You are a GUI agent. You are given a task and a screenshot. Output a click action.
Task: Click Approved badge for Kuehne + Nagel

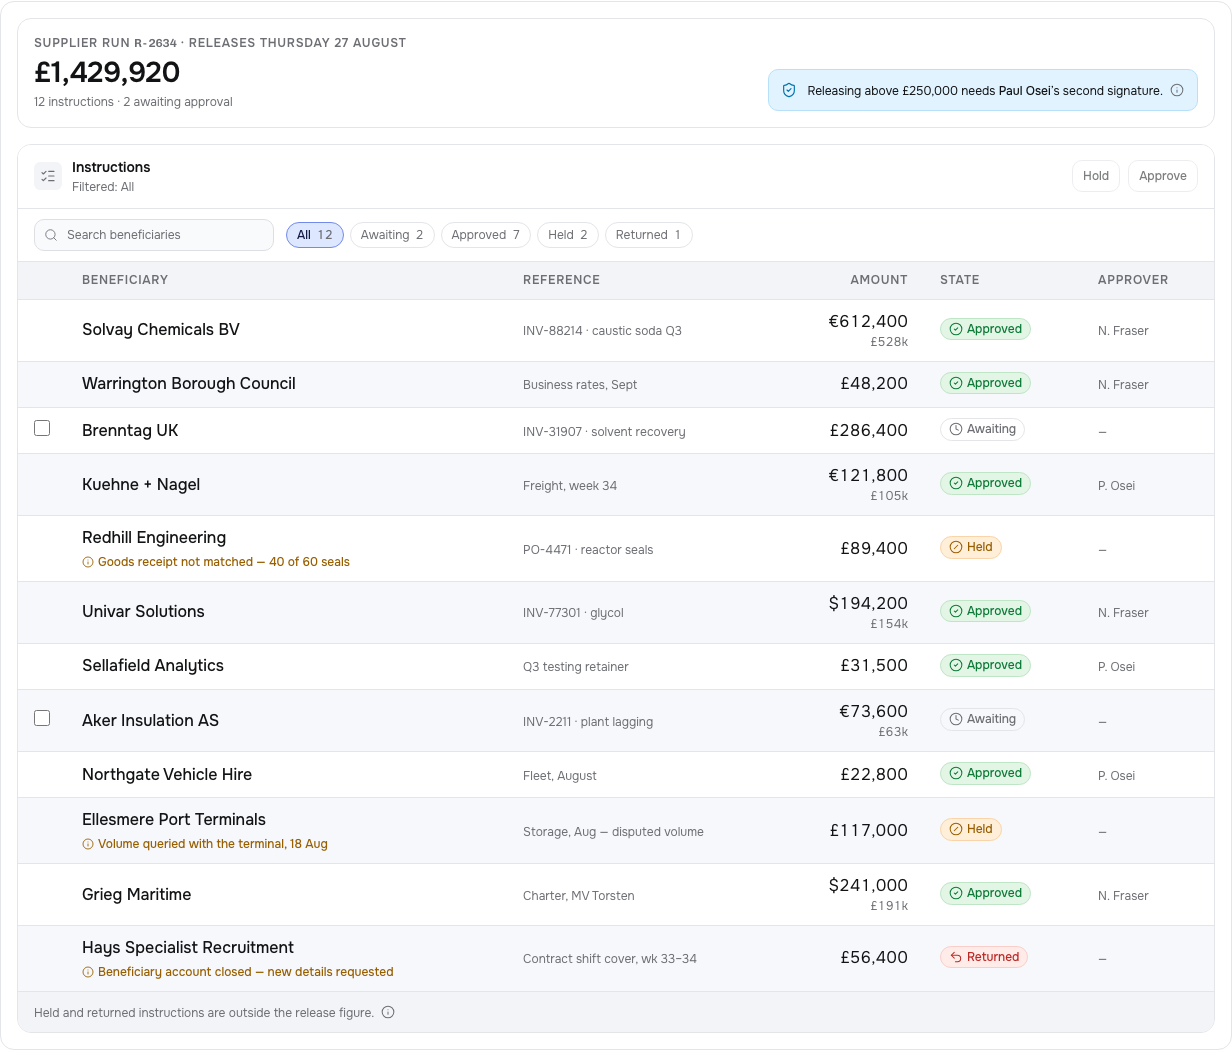[985, 483]
